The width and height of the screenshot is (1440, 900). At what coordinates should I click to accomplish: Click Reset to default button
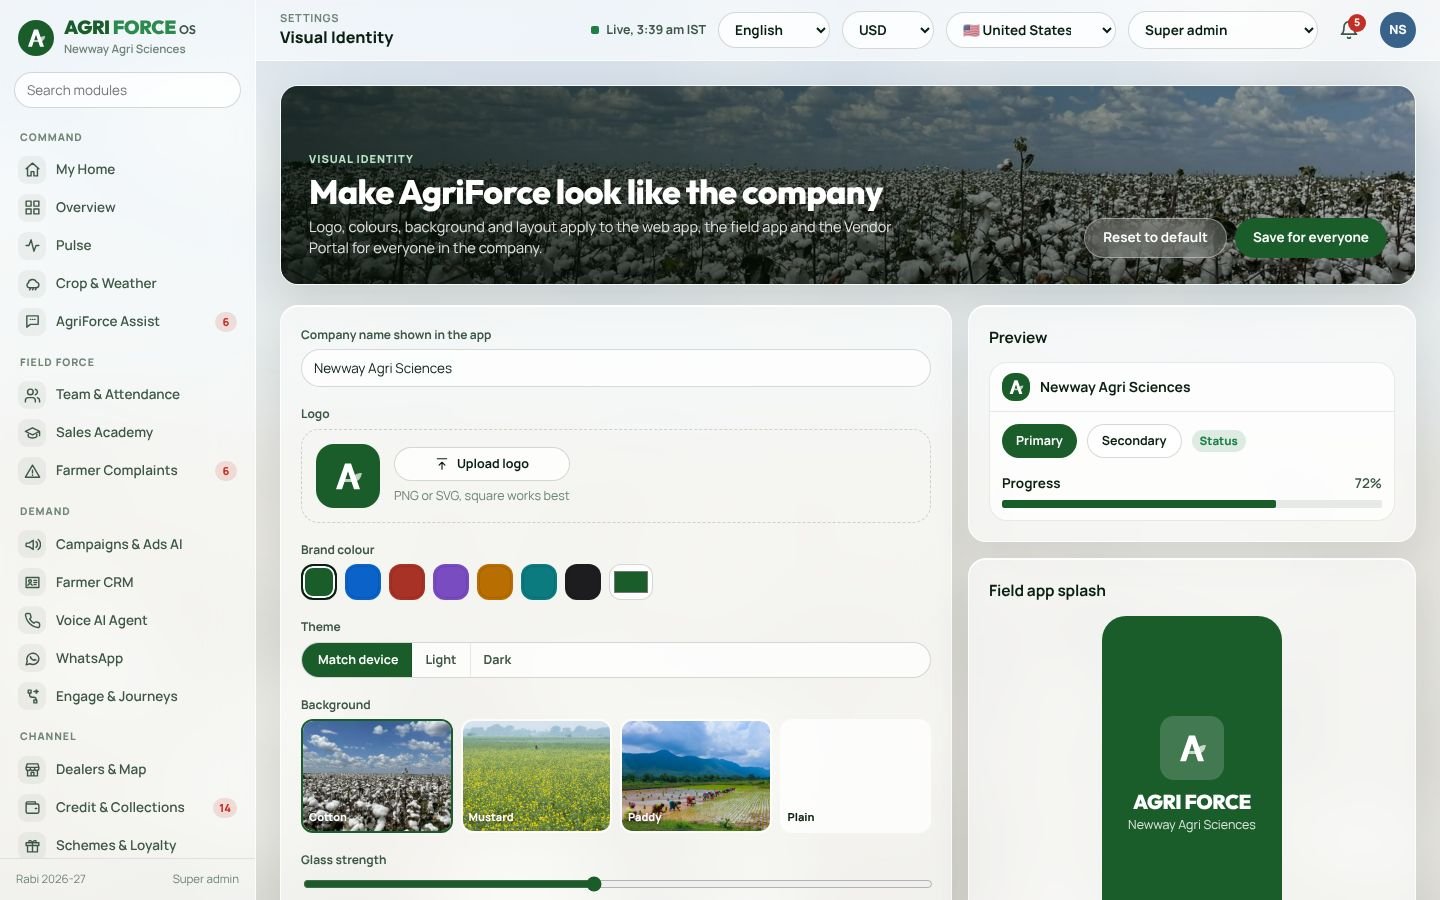click(1155, 238)
